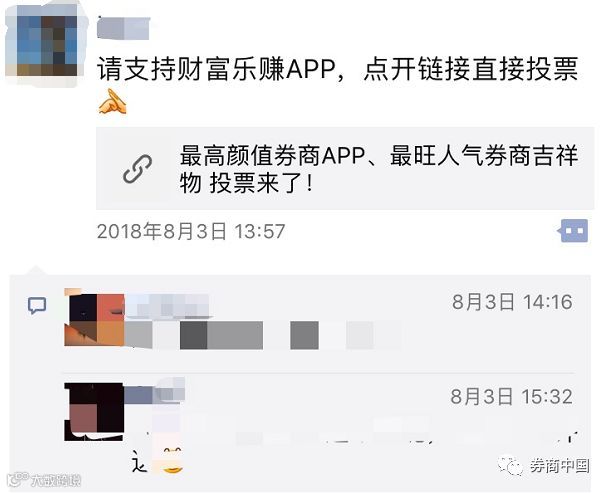Tap link title 最高颜值券商APP text
Image resolution: width=609 pixels, height=493 pixels.
(x=272, y=156)
